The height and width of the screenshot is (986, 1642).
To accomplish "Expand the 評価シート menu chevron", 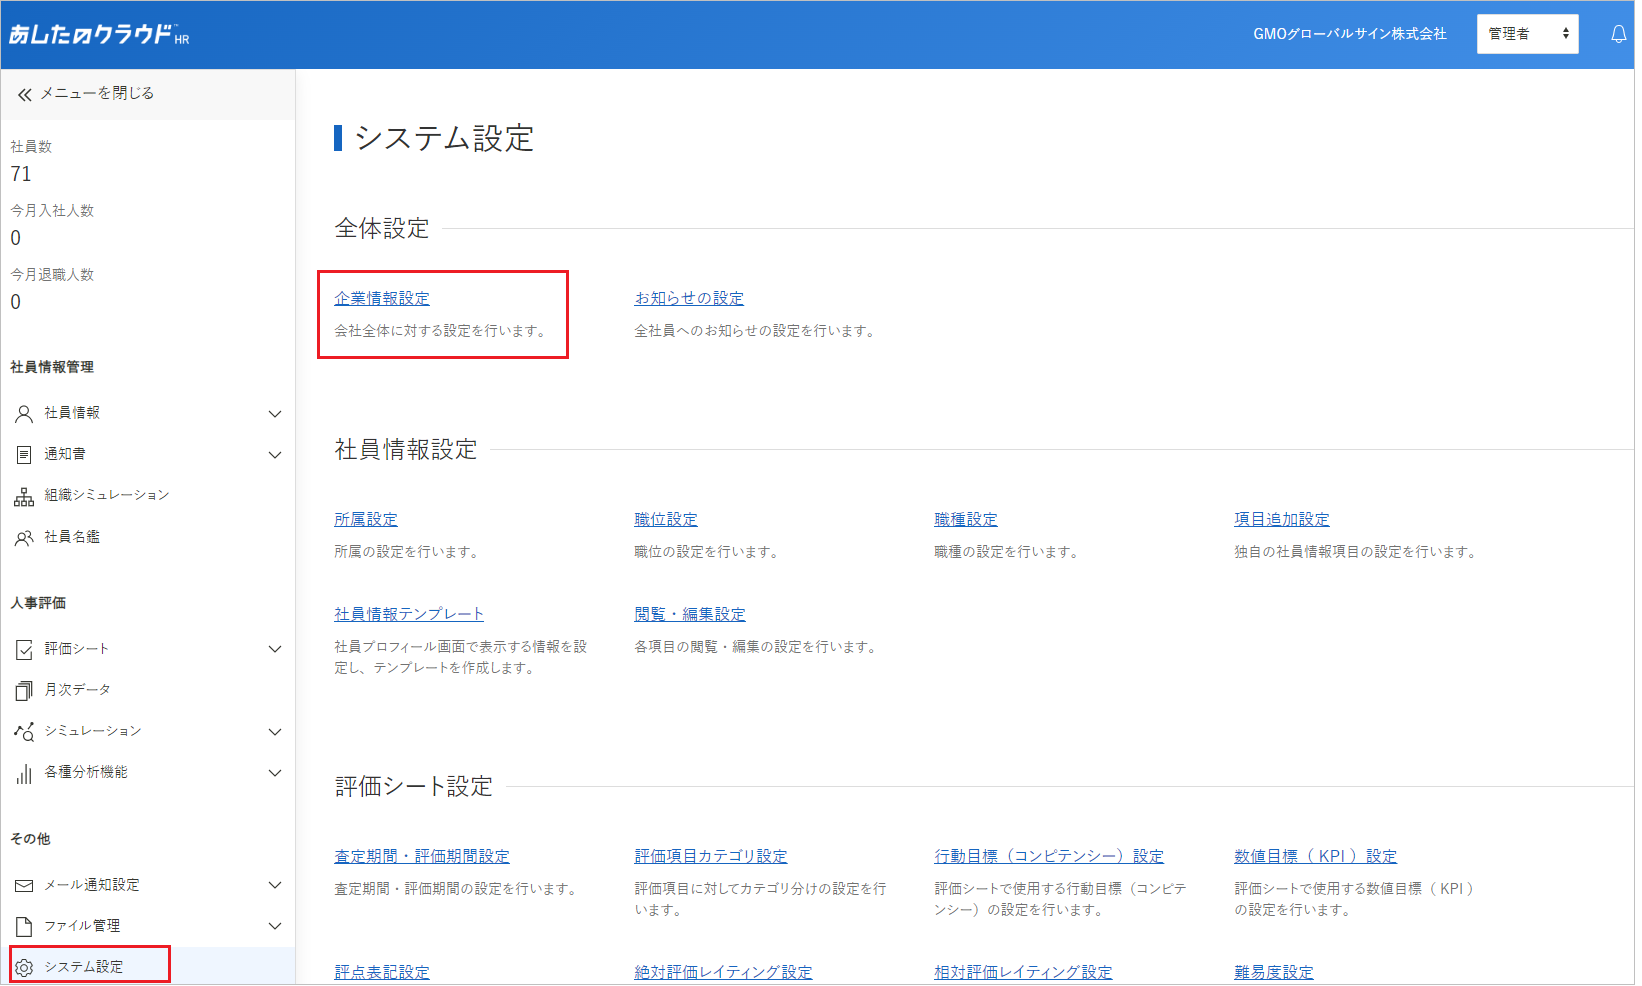I will click(x=275, y=649).
